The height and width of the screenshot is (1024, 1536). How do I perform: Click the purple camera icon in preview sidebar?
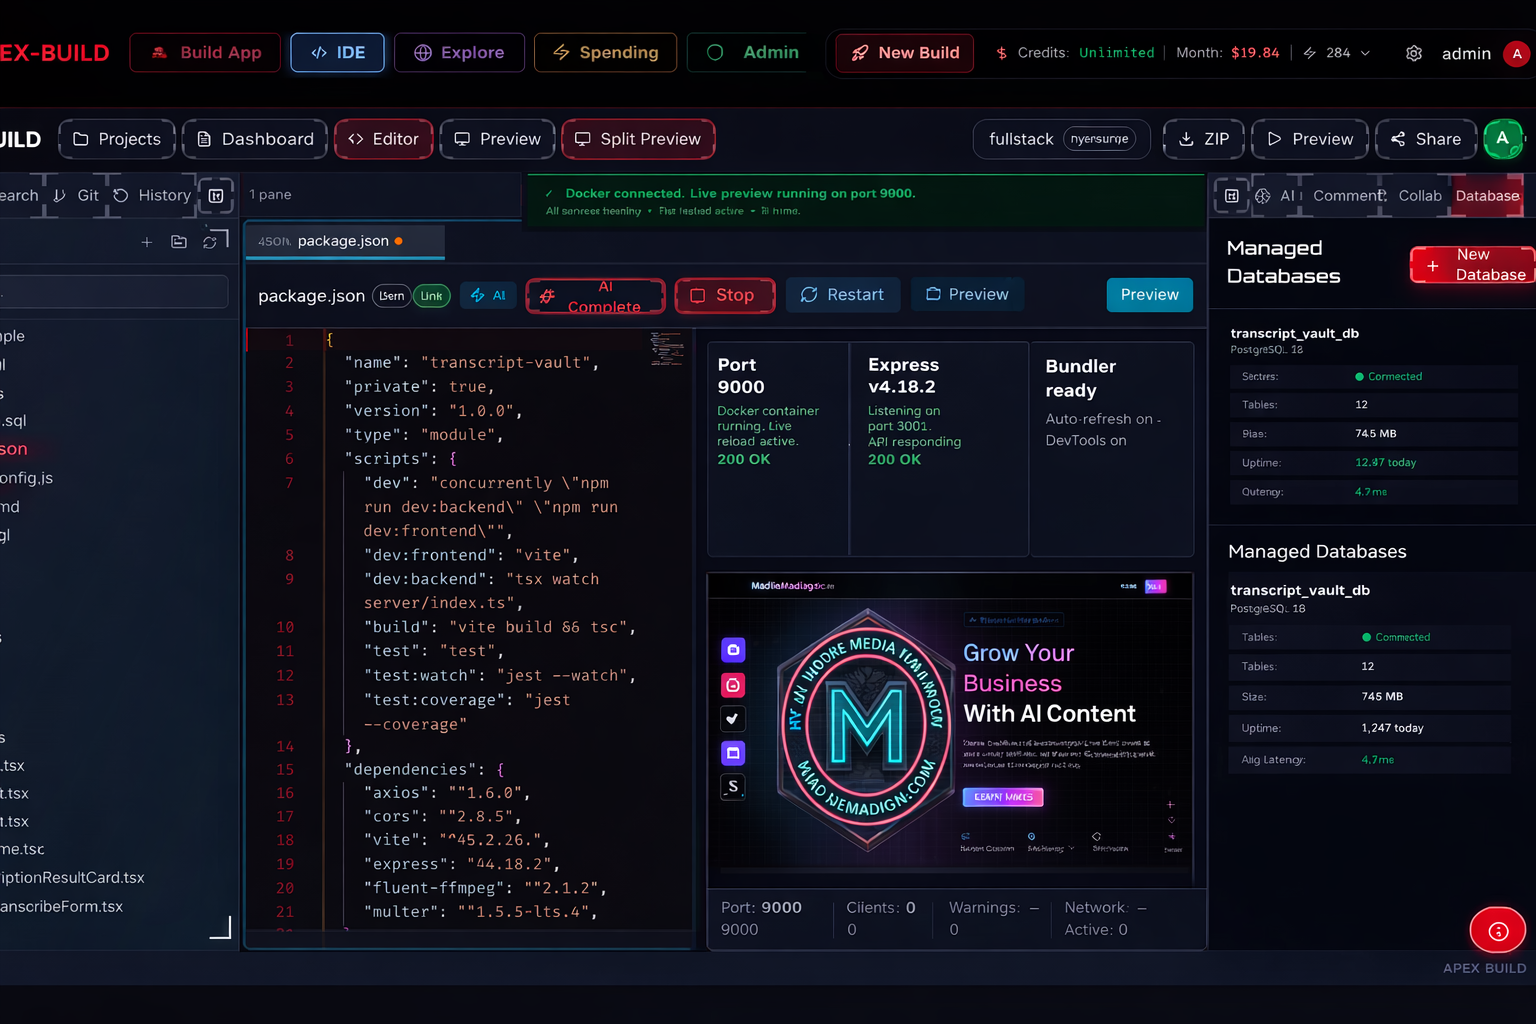[733, 650]
